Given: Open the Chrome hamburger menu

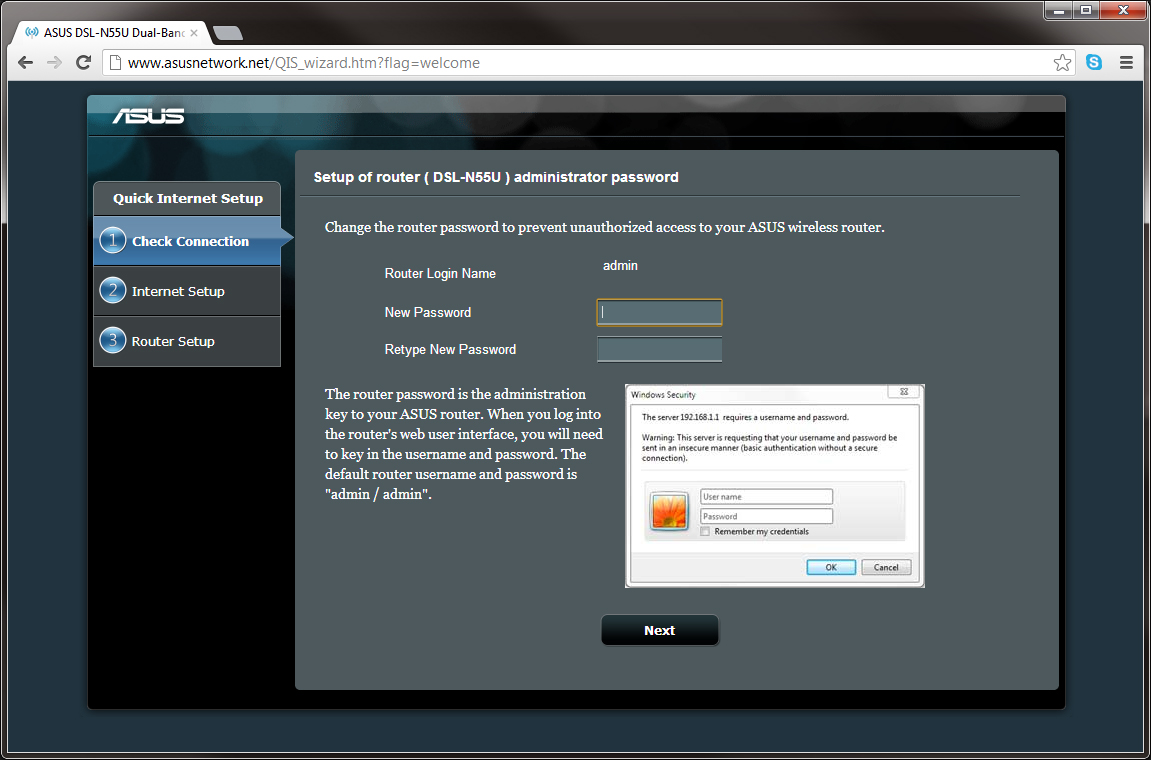Looking at the screenshot, I should [x=1126, y=62].
